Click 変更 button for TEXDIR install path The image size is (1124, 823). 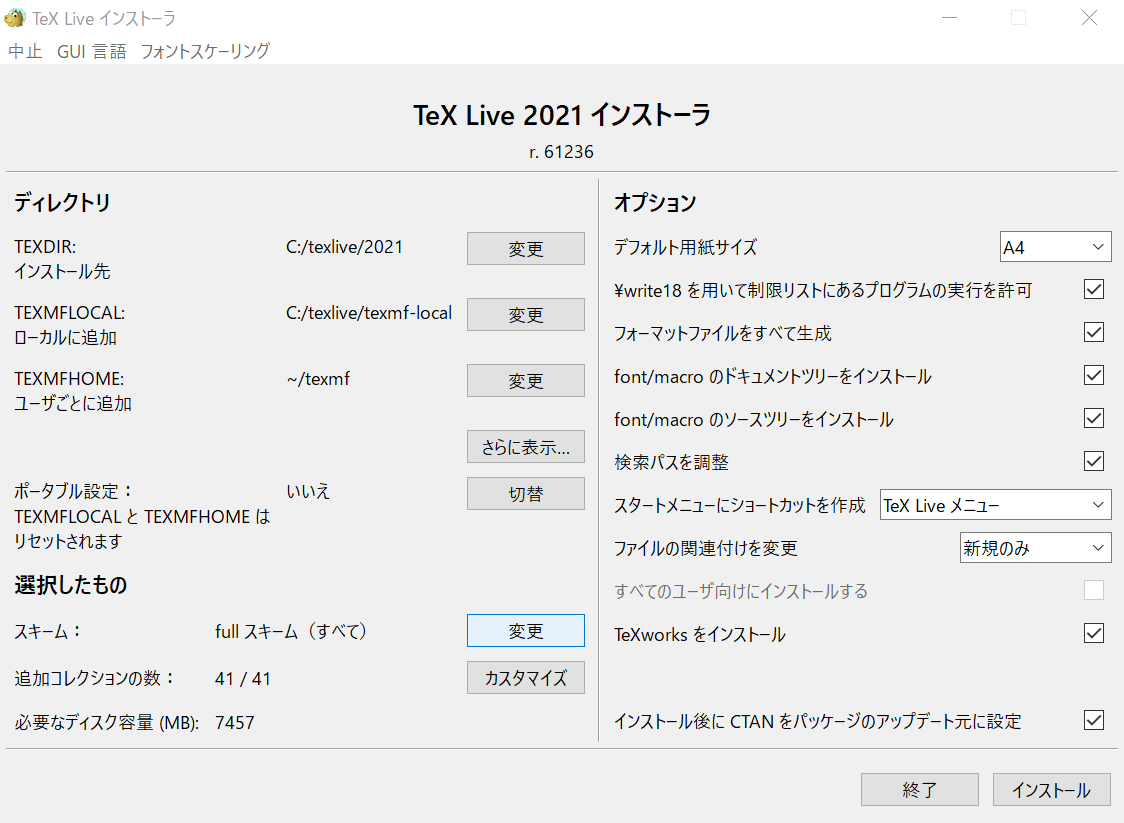click(525, 249)
